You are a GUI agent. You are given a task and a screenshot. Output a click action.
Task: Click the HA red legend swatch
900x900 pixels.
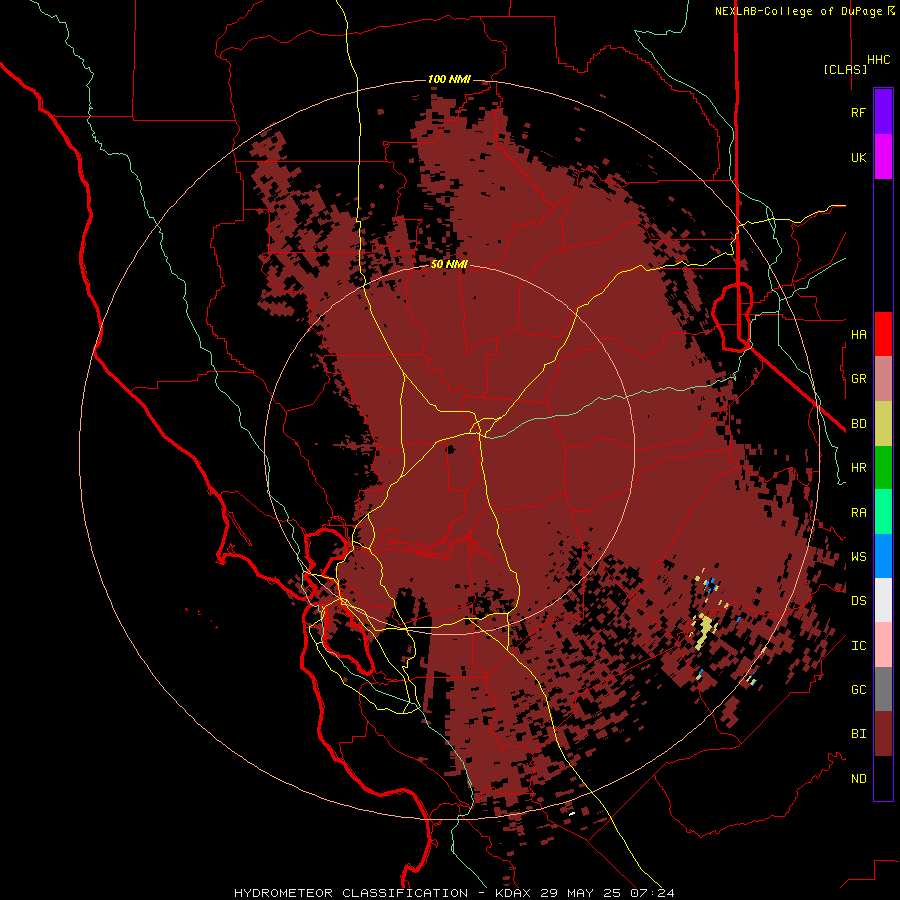[x=883, y=334]
